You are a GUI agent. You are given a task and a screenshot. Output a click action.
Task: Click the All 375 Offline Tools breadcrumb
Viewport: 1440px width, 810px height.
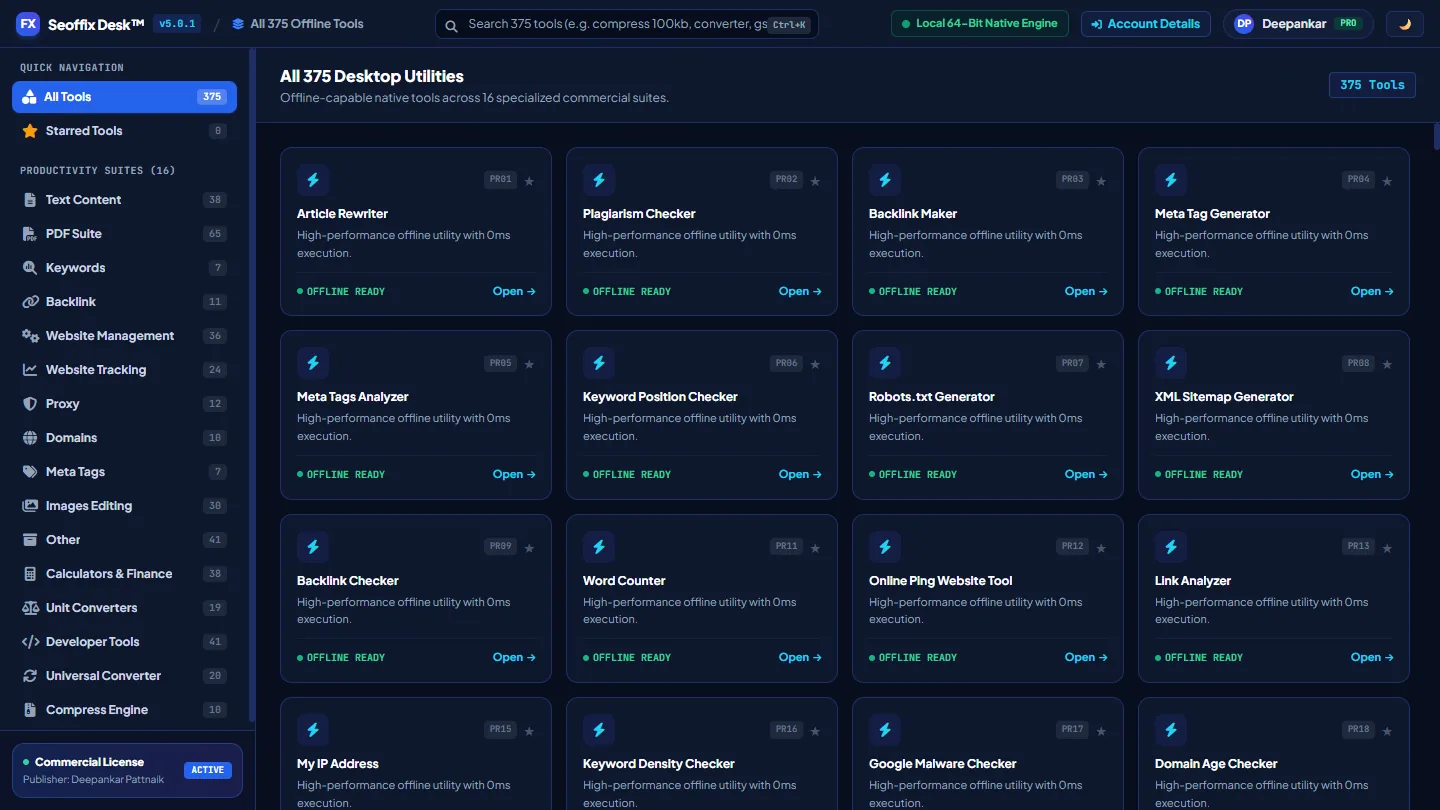[x=298, y=24]
